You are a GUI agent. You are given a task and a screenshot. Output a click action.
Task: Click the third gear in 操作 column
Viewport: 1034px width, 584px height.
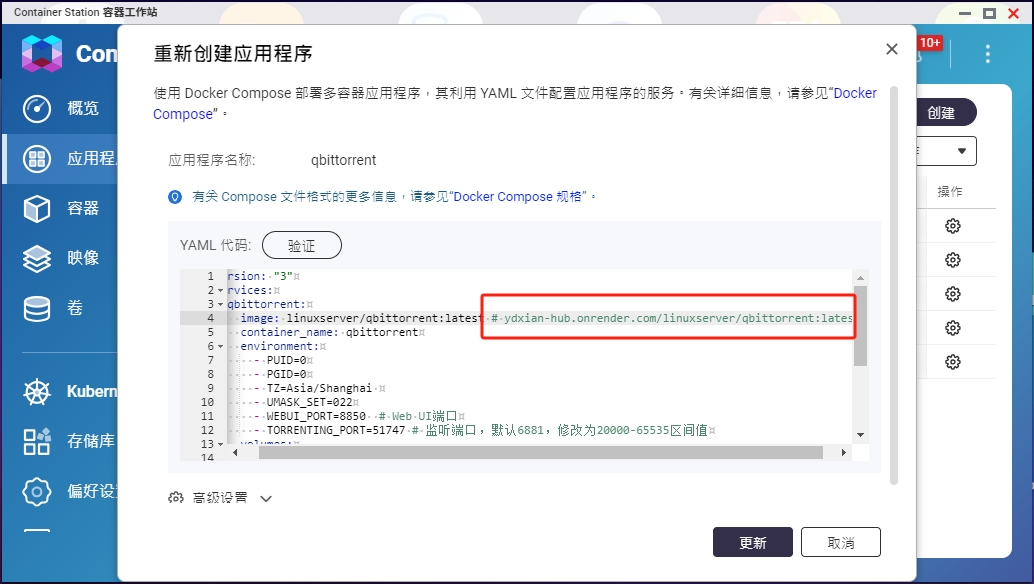pos(952,293)
